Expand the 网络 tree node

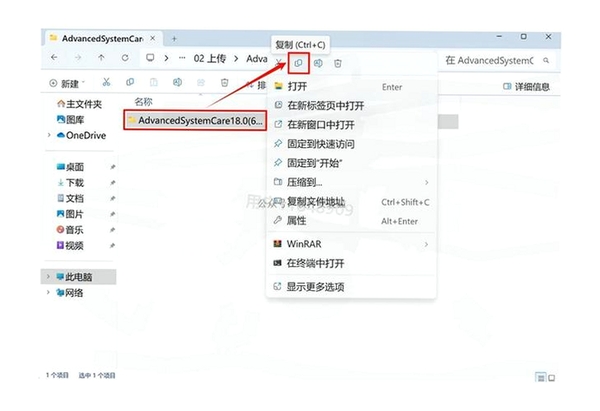point(48,292)
